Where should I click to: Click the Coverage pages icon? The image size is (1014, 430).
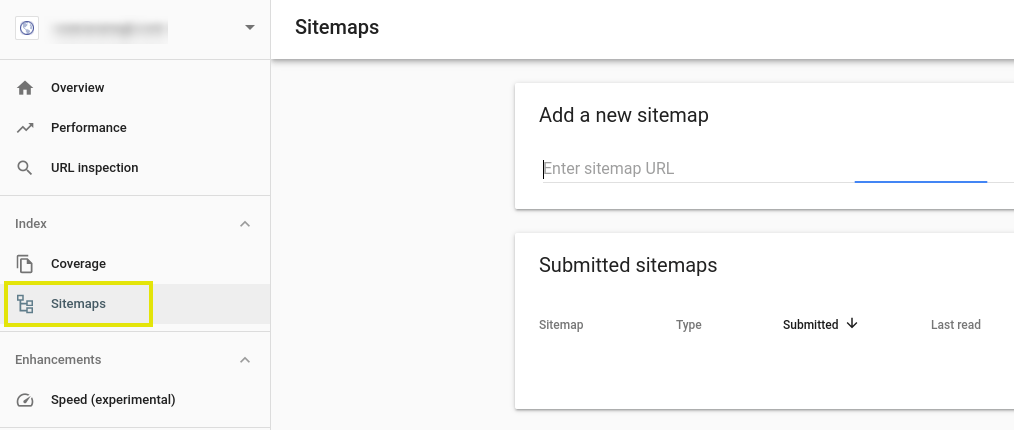tap(26, 264)
